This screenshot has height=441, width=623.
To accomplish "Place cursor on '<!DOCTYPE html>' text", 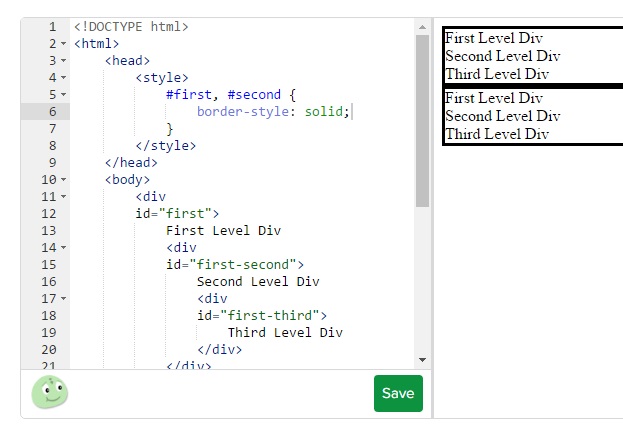I will tap(131, 27).
